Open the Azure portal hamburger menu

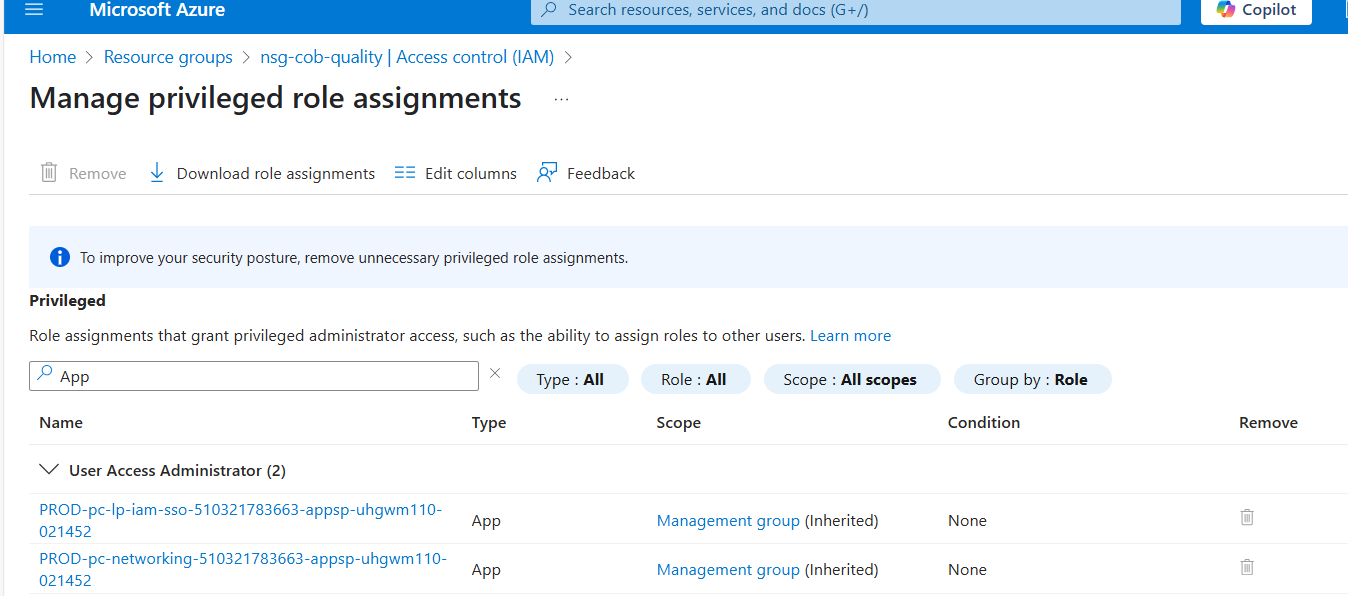click(x=34, y=9)
